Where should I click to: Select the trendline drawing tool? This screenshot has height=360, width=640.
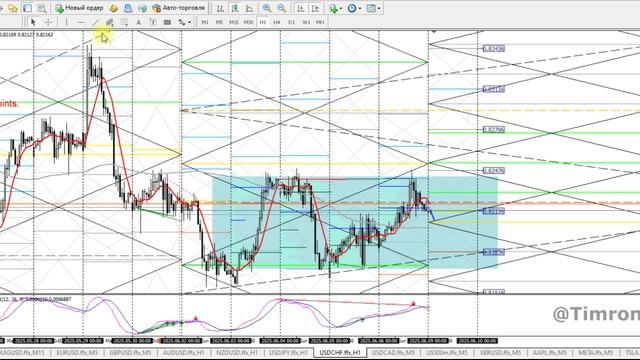[x=96, y=22]
